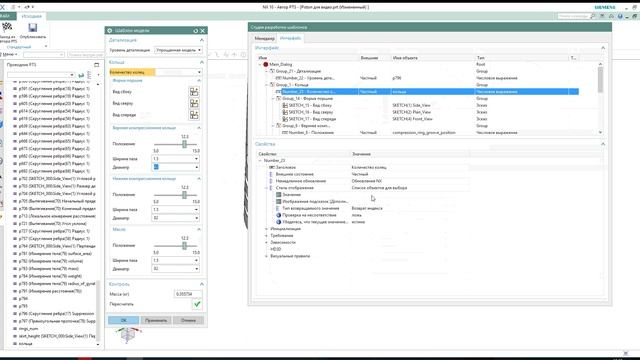Open front view sketch editor icon
The height and width of the screenshot is (360, 640).
coord(194,115)
